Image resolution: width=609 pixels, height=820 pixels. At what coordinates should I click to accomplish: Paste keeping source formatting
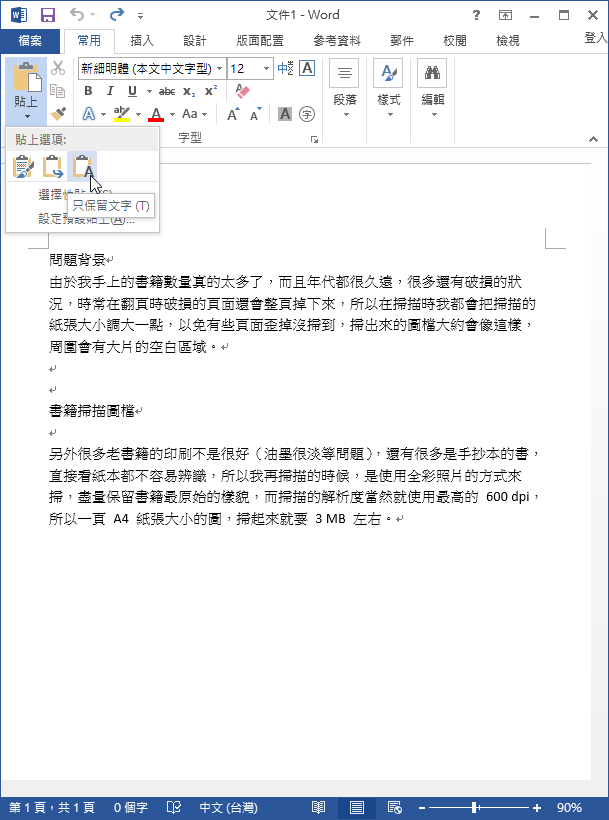pyautogui.click(x=23, y=167)
